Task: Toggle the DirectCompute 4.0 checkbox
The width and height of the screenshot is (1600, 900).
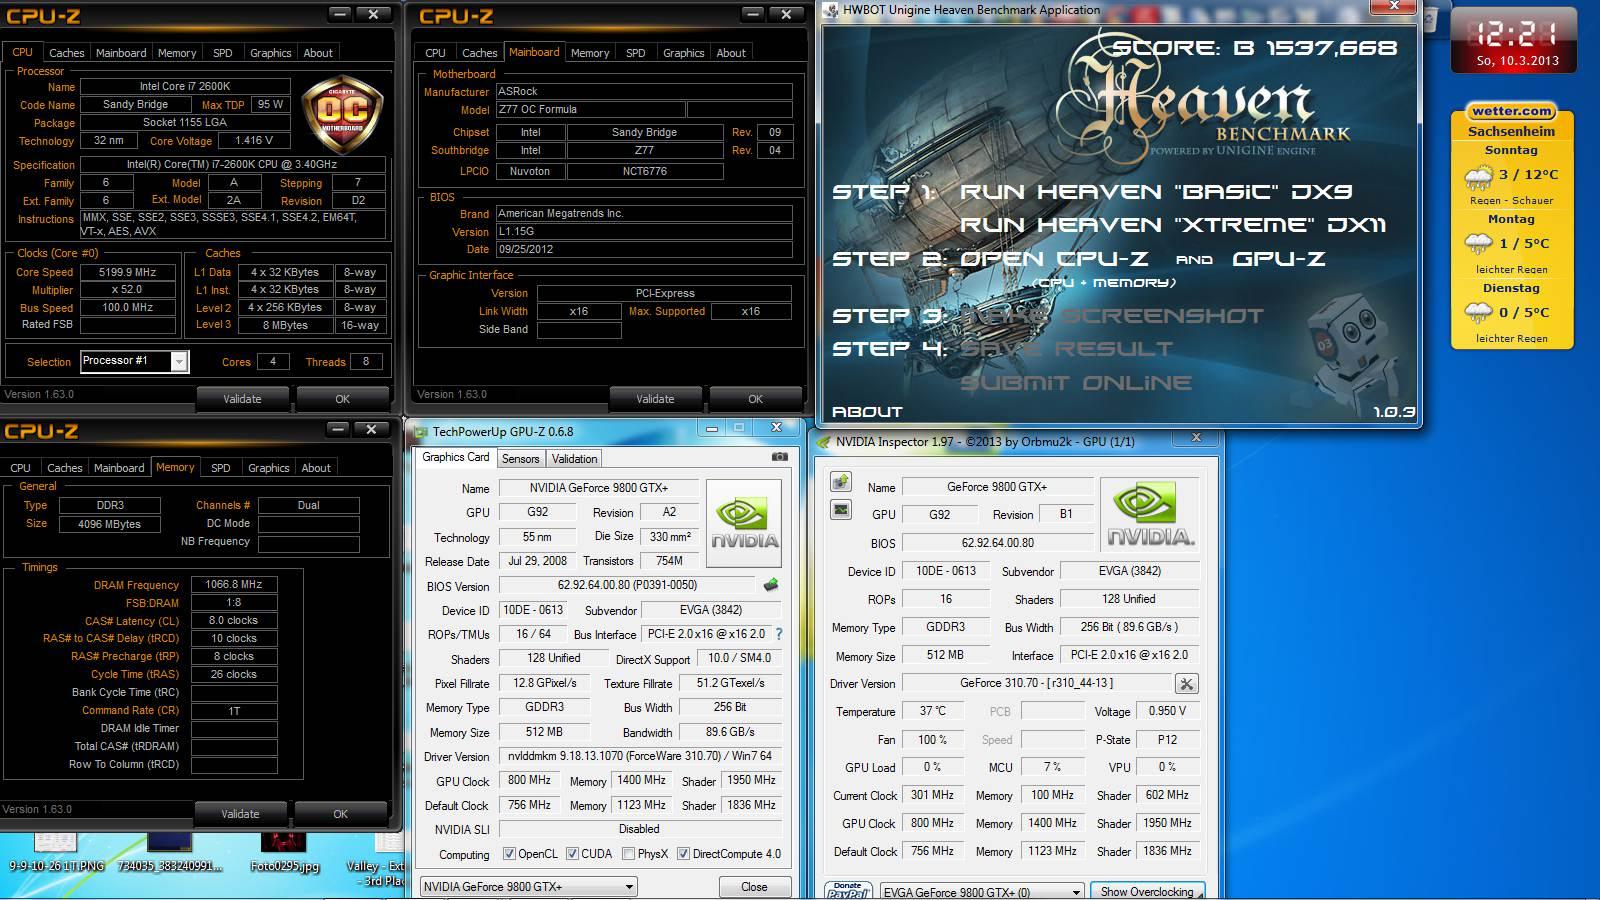Action: tap(683, 854)
